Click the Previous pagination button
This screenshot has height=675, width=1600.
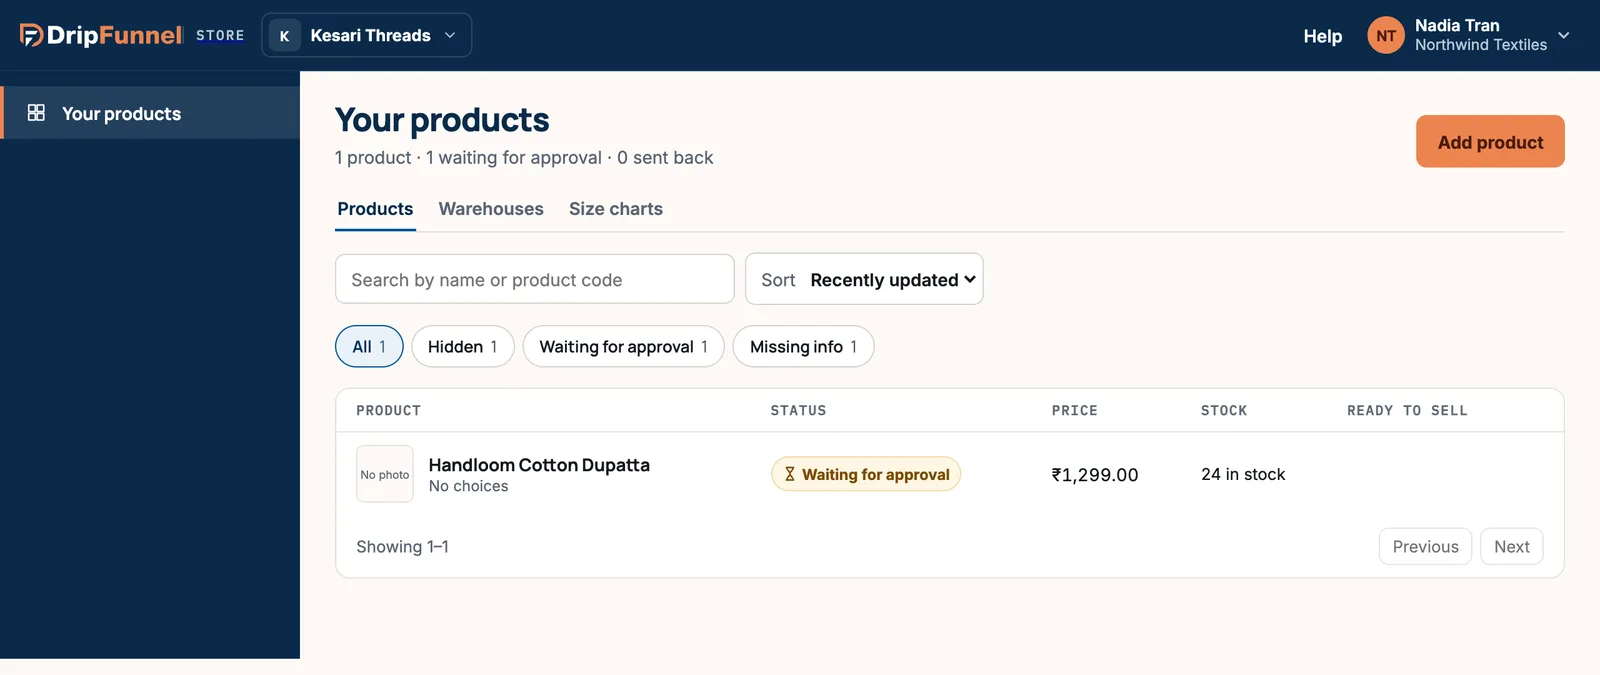pos(1425,546)
